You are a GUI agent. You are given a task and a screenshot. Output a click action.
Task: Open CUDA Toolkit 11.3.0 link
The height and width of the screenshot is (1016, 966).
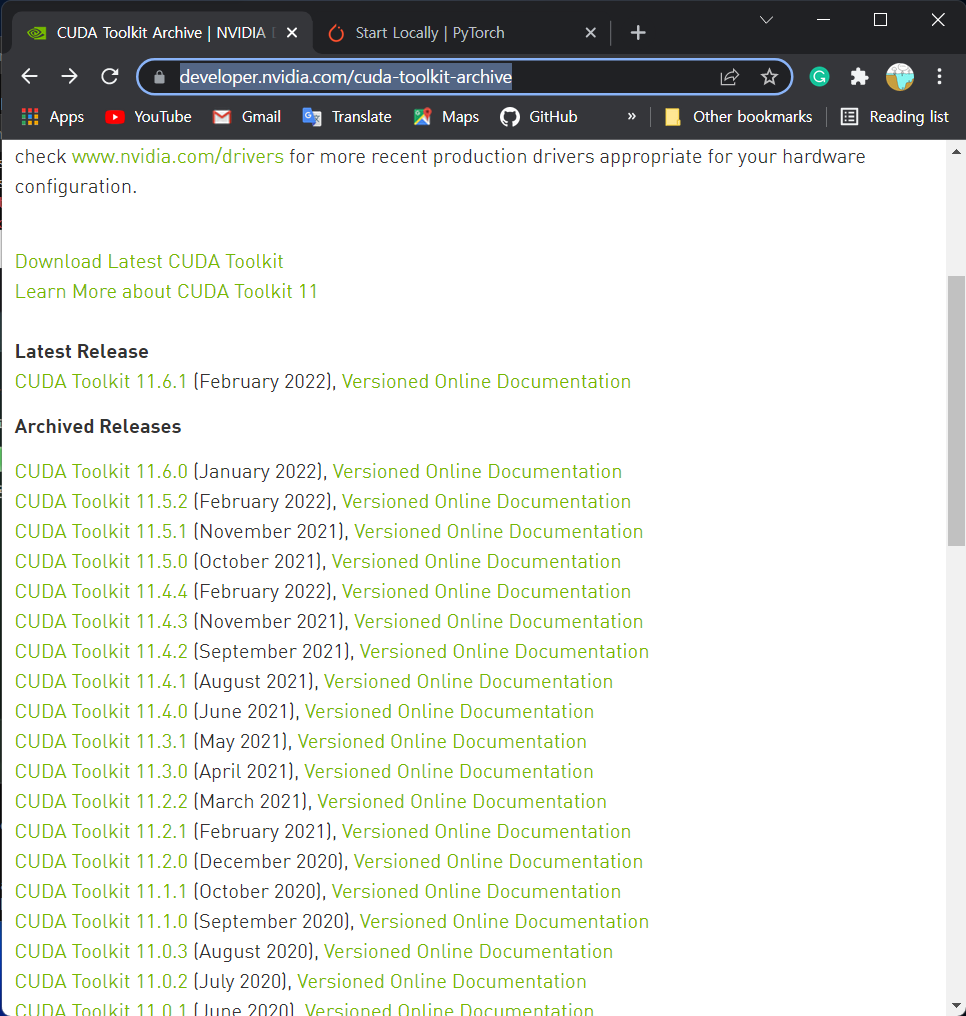(x=101, y=772)
